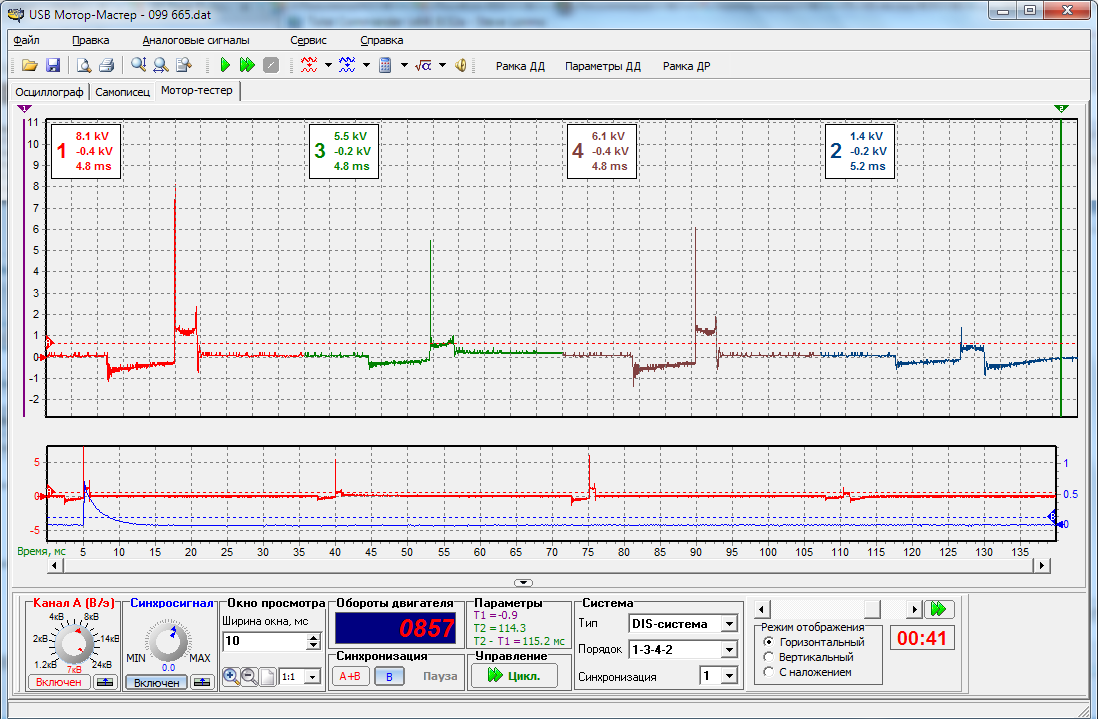Save data with the floppy disk icon
The height and width of the screenshot is (719, 1098).
(x=53, y=66)
